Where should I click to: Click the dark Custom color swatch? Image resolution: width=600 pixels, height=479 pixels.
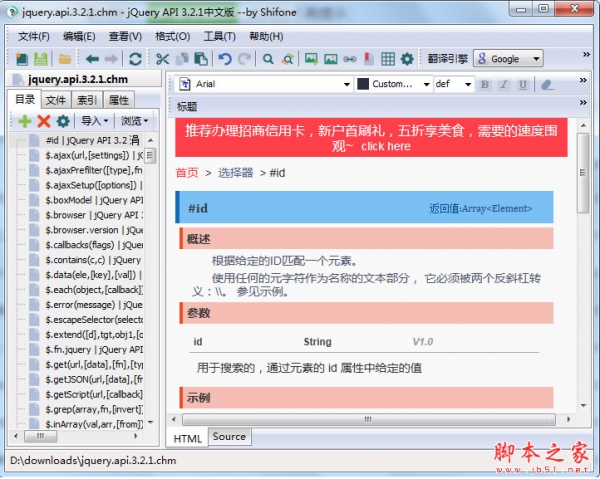pos(362,84)
